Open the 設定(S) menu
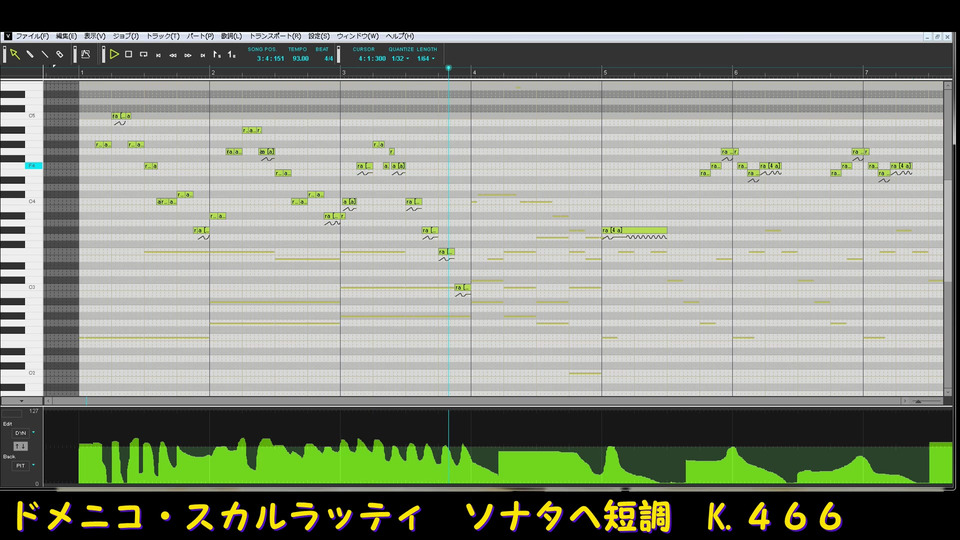This screenshot has width=960, height=540. (318, 36)
